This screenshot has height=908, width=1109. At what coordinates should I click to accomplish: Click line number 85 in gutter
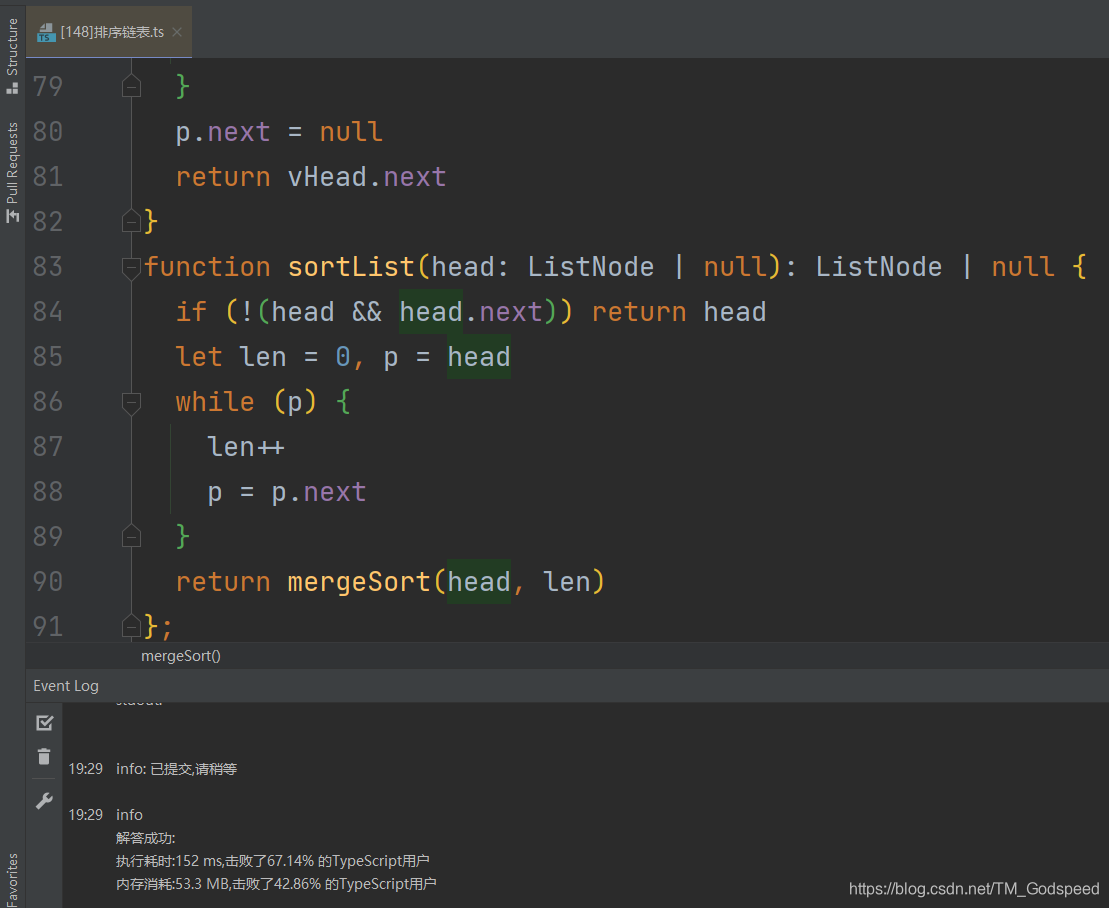click(x=47, y=357)
